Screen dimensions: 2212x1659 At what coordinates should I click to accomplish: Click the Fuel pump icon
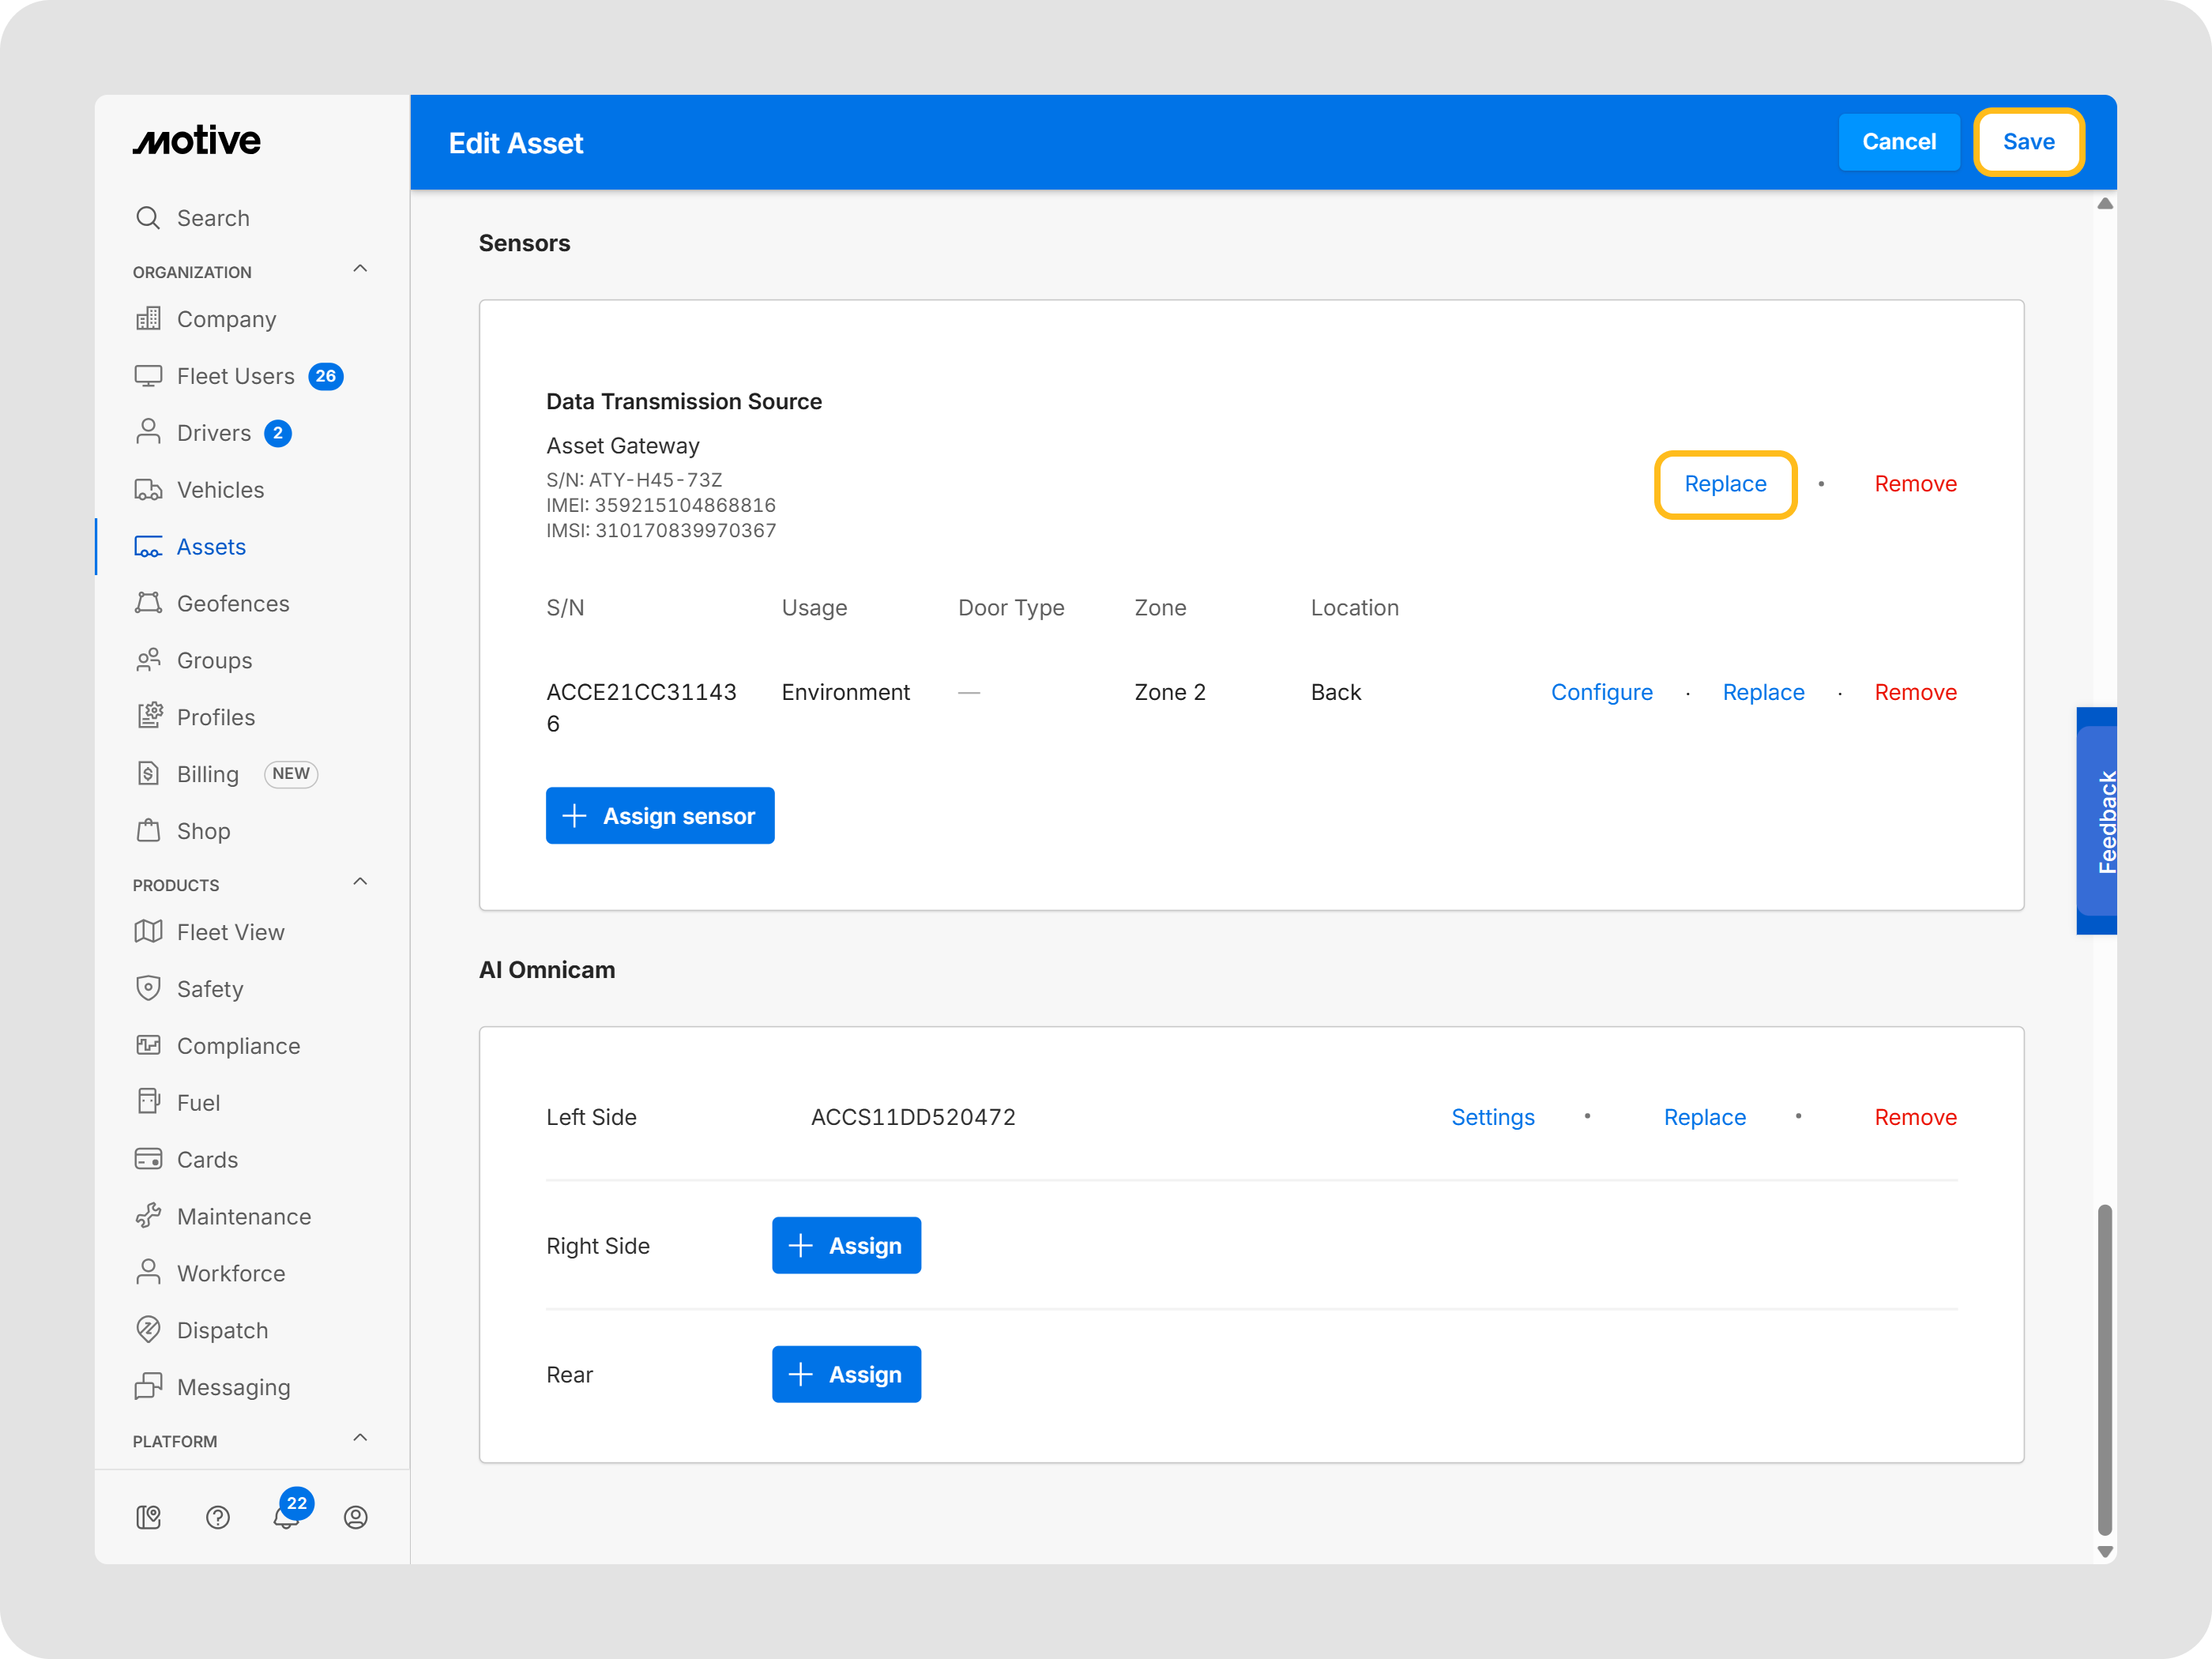148,1102
